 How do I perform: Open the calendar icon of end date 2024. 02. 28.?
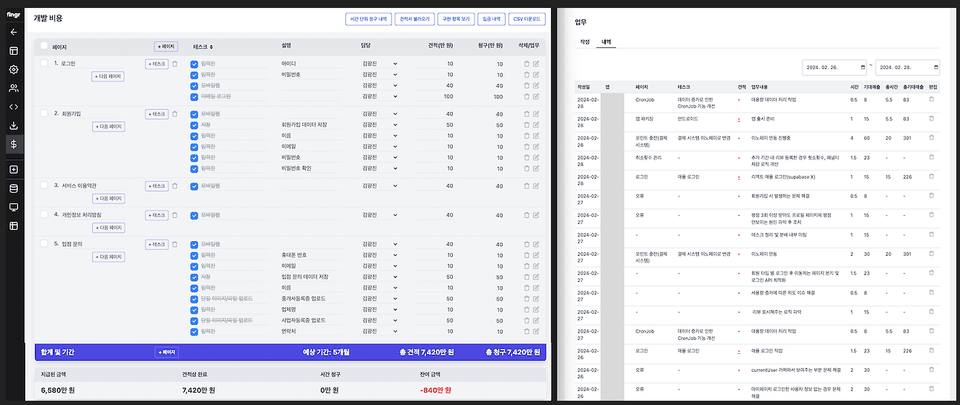point(936,67)
